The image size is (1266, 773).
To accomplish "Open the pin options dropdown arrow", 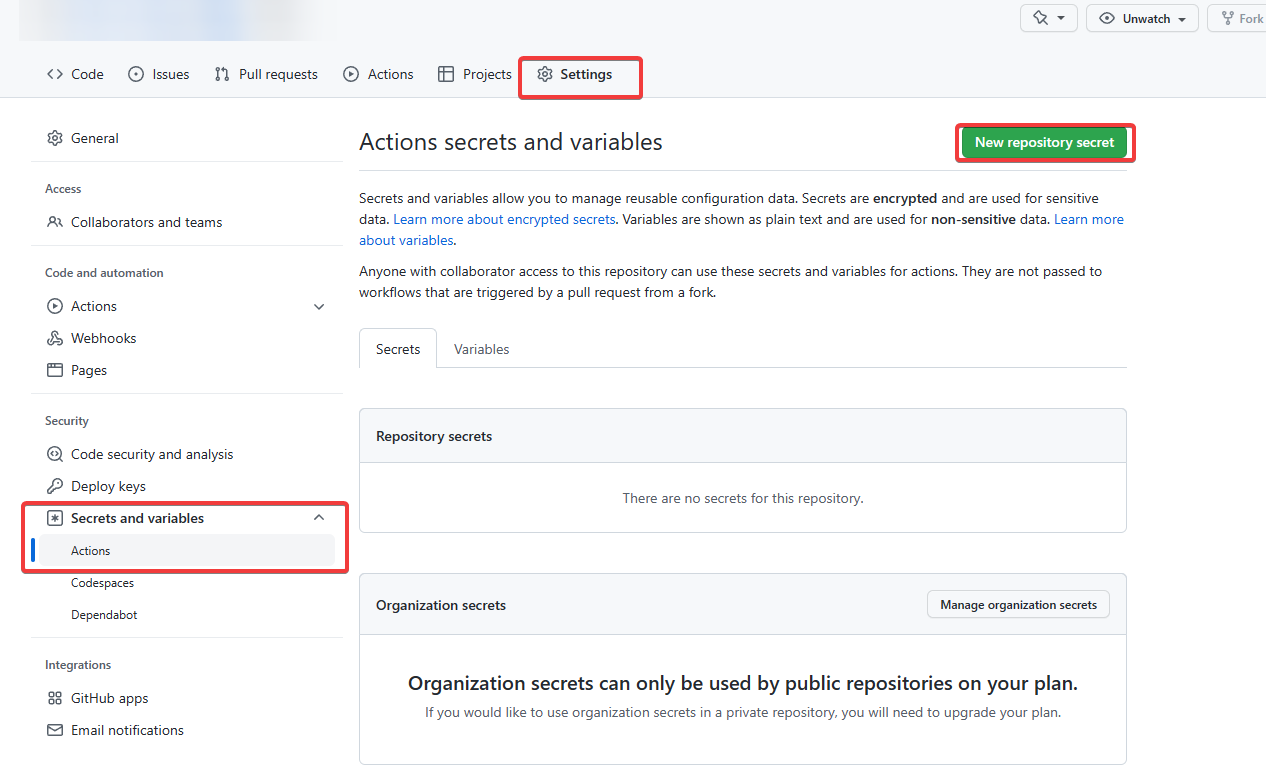I will [x=1060, y=17].
